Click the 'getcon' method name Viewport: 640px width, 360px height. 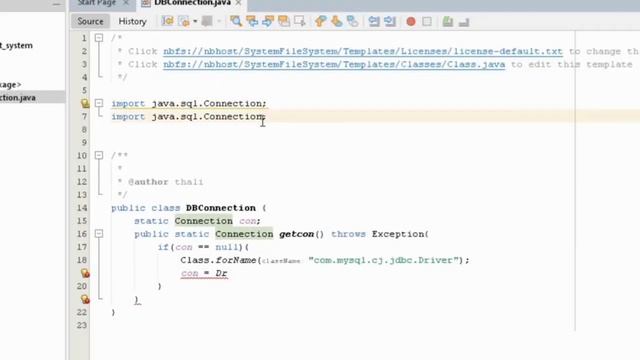click(x=296, y=234)
